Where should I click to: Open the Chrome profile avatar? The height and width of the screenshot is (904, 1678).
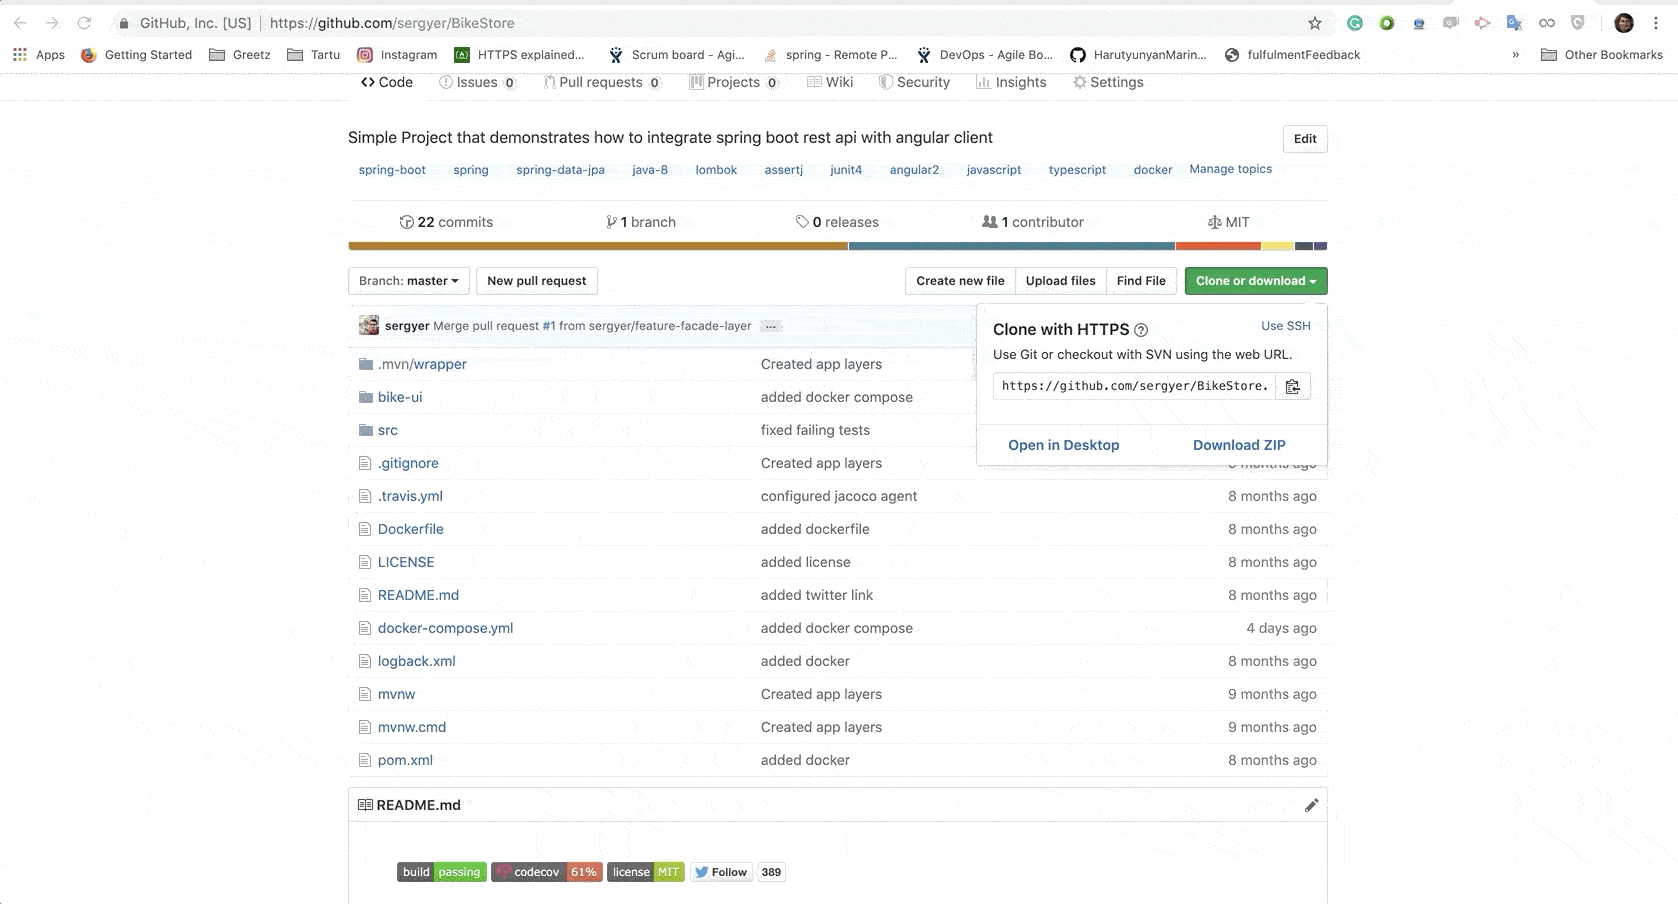(1624, 23)
